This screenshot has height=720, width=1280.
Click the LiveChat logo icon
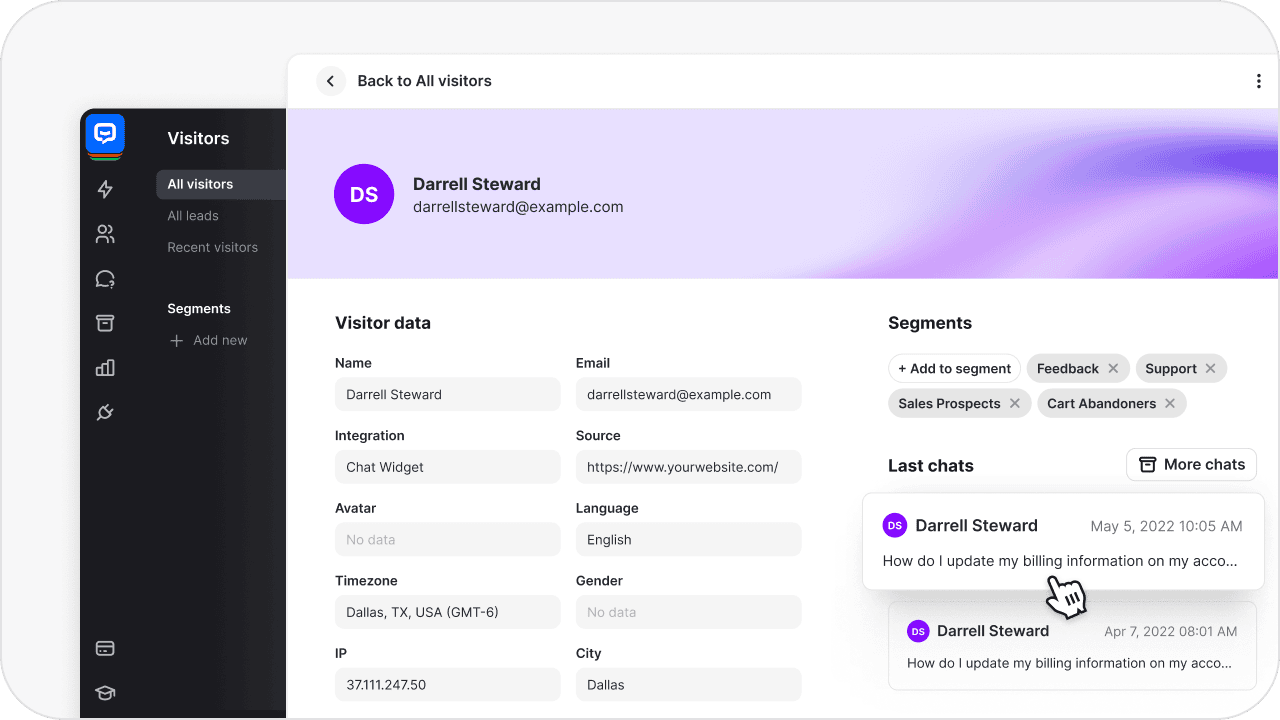point(105,135)
